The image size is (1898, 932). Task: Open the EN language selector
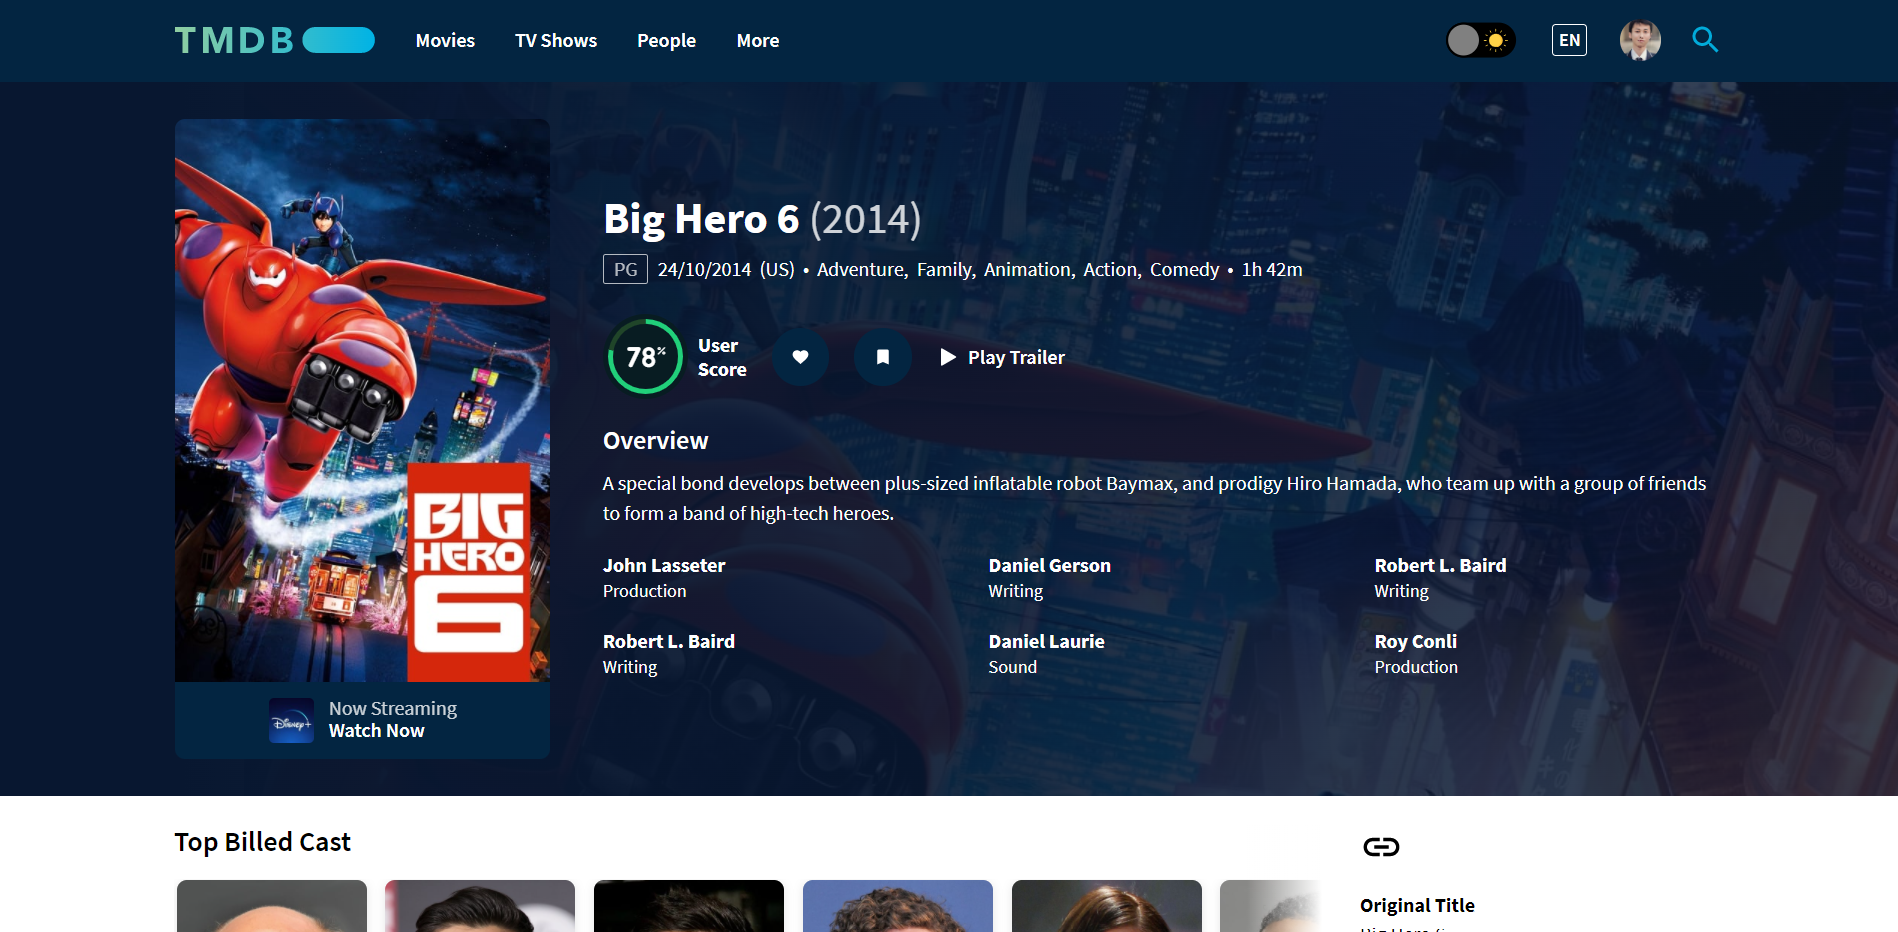pos(1569,40)
